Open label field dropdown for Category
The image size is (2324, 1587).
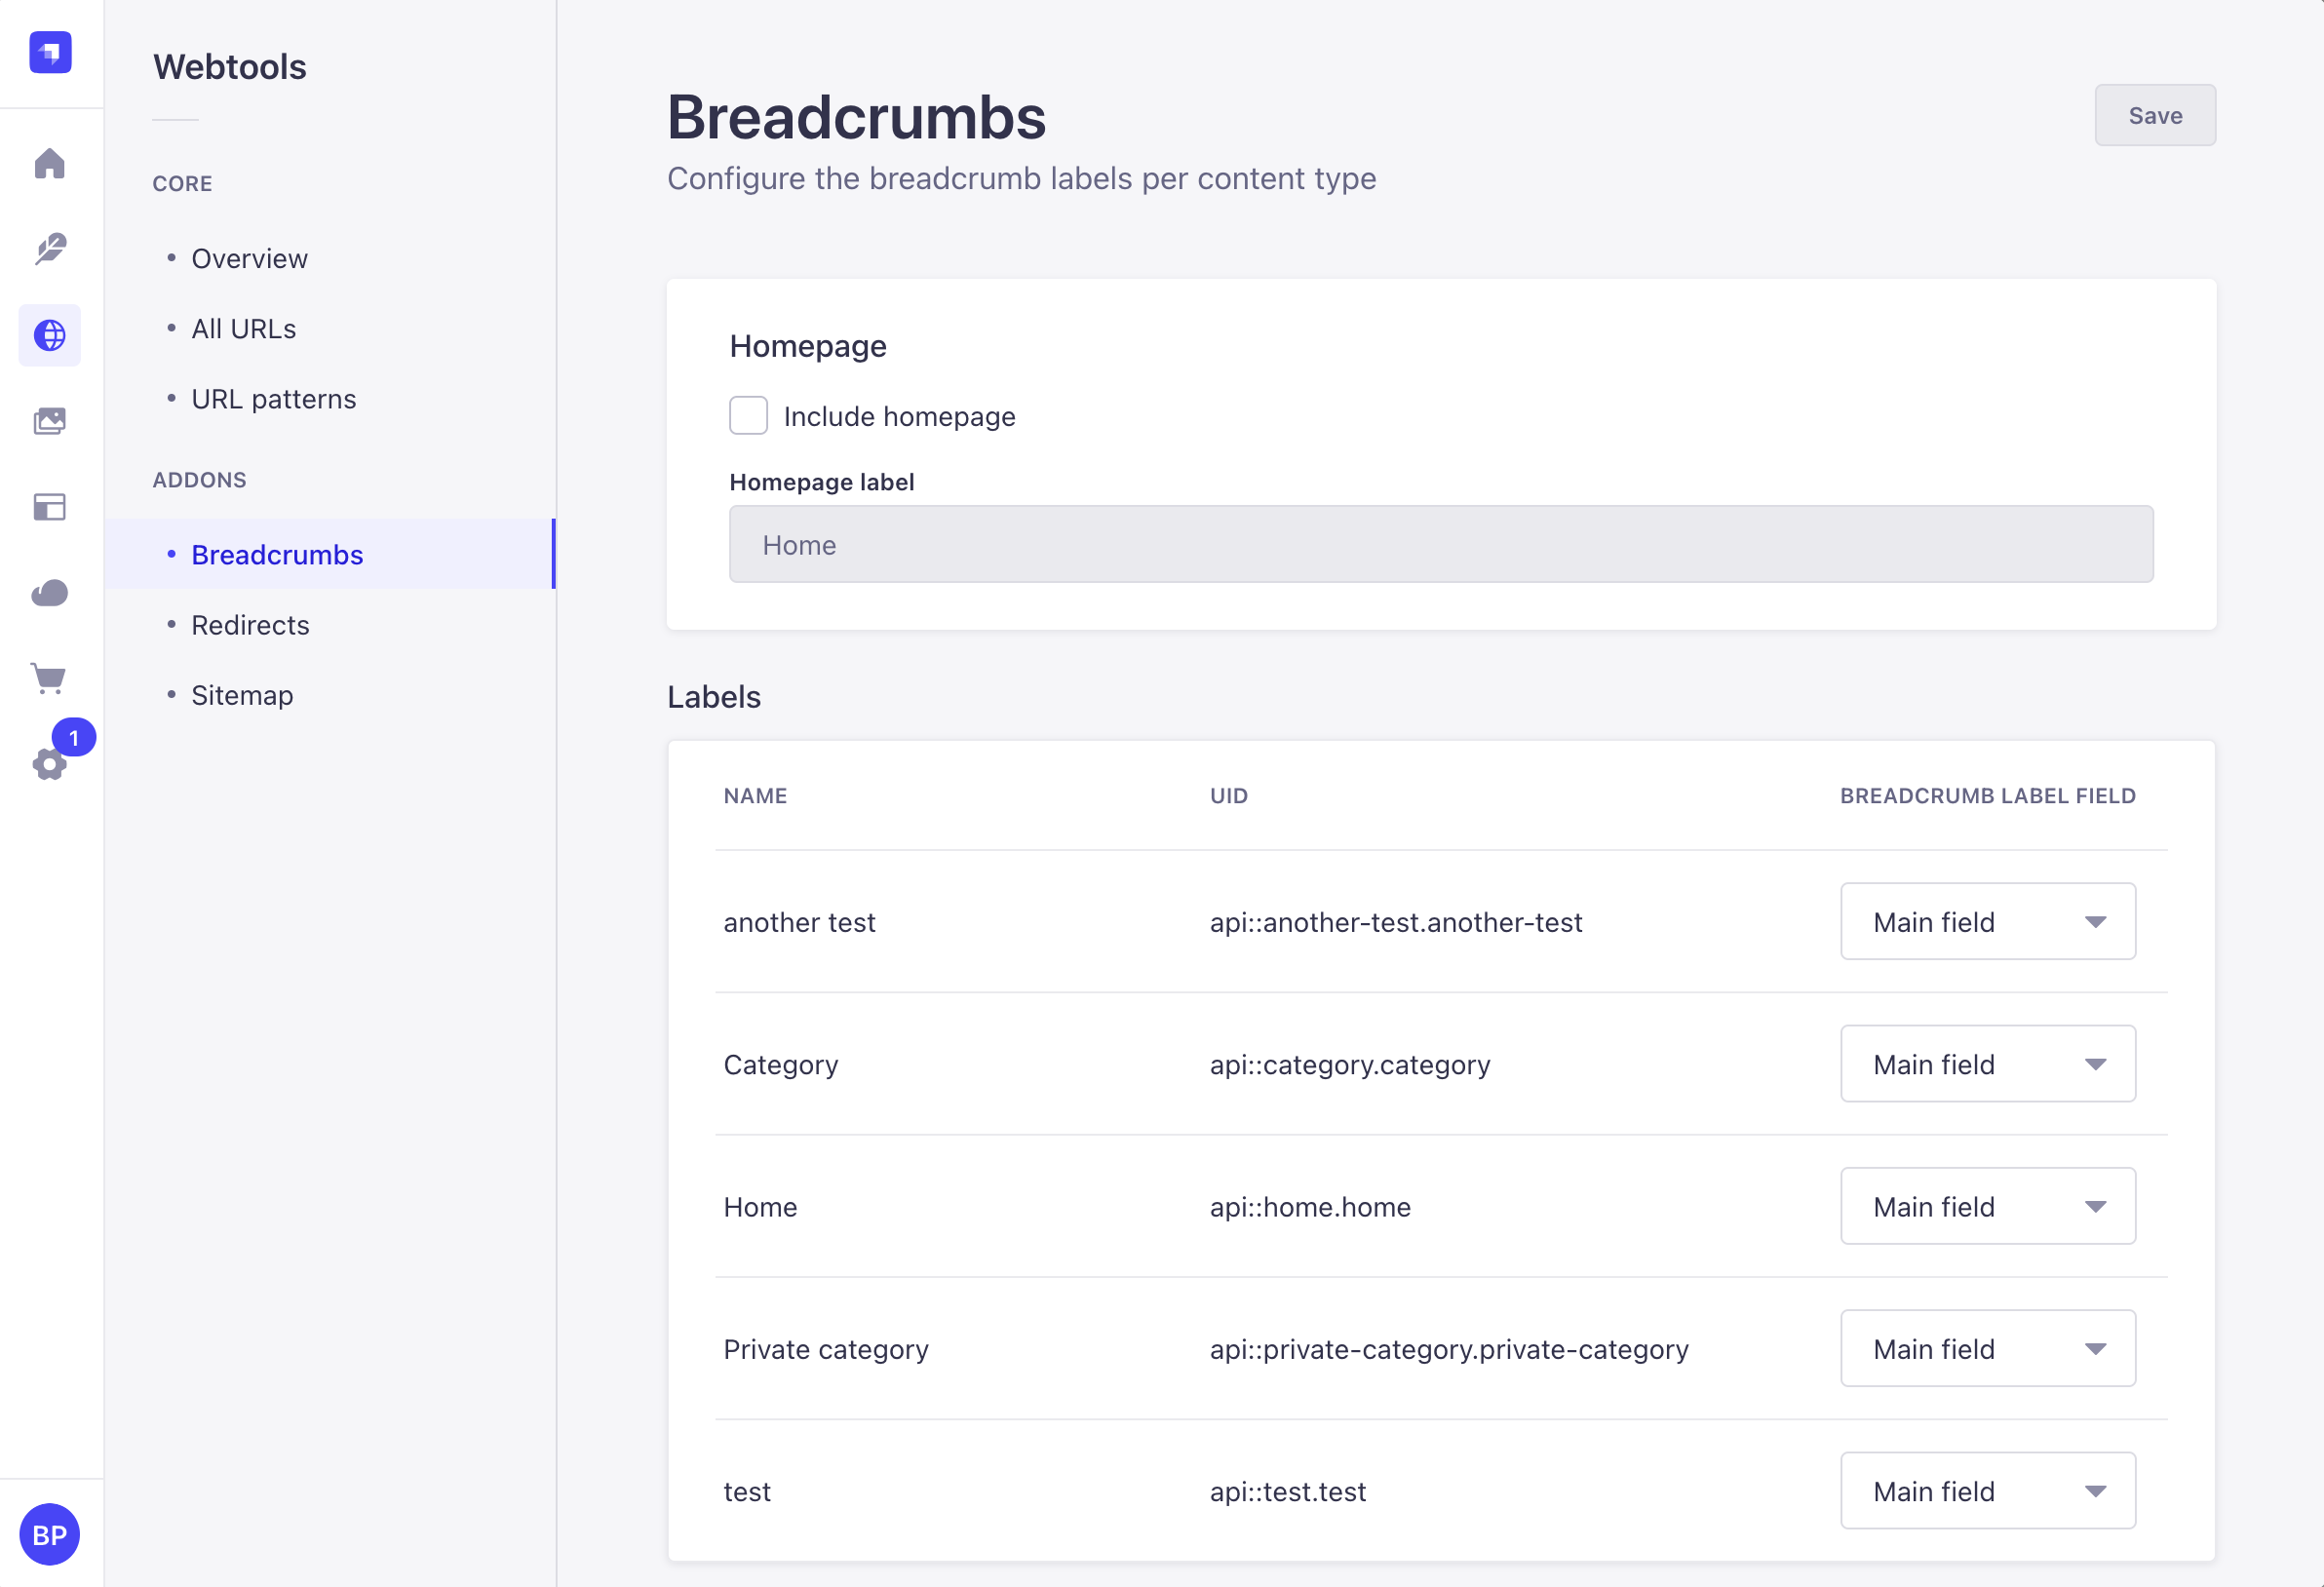coord(1988,1064)
